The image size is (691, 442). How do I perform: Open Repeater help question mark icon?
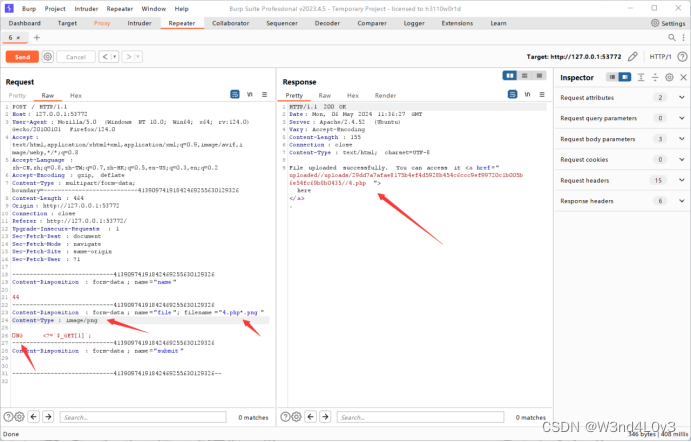click(x=682, y=56)
